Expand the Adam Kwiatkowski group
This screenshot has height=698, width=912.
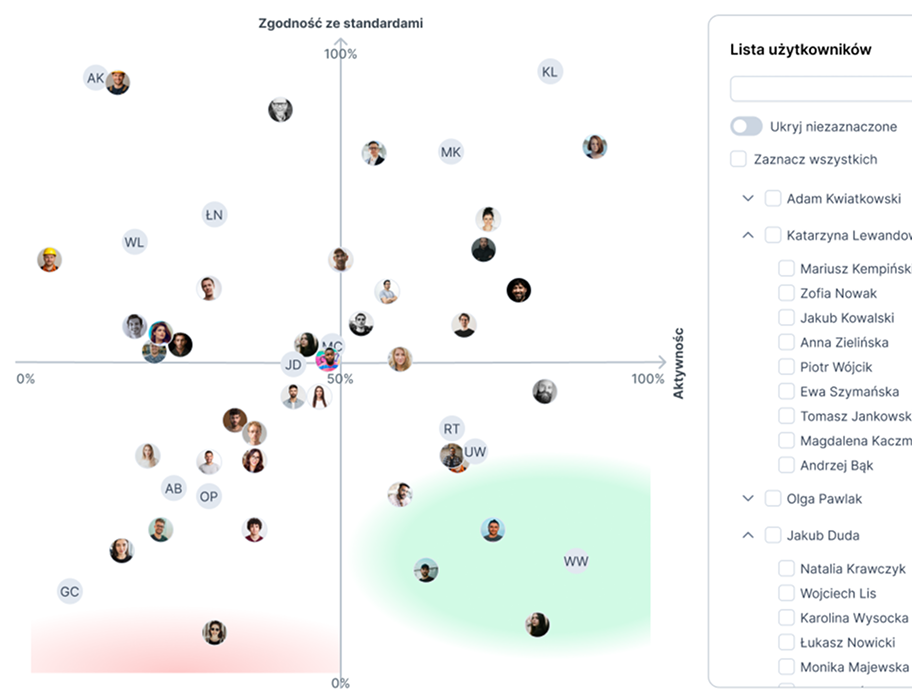click(748, 198)
